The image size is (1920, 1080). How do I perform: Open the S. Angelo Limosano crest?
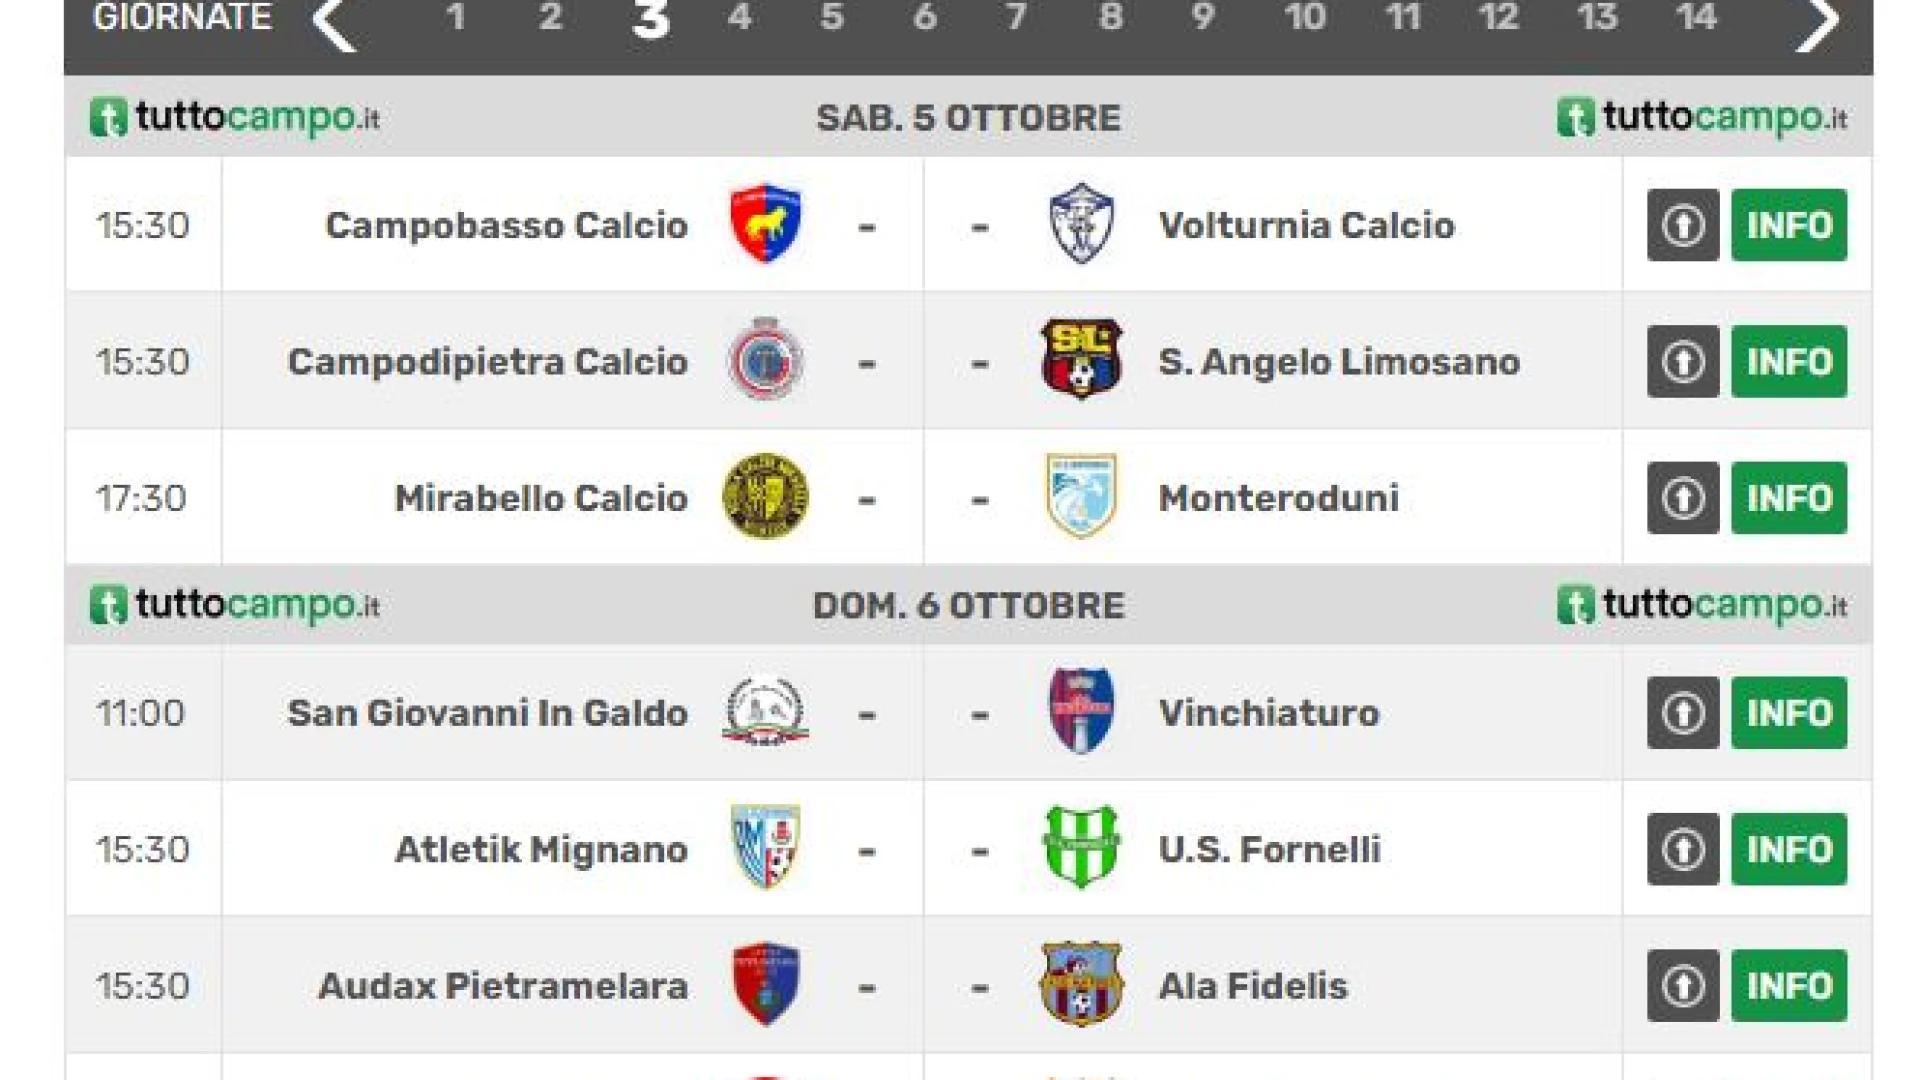pyautogui.click(x=1081, y=360)
